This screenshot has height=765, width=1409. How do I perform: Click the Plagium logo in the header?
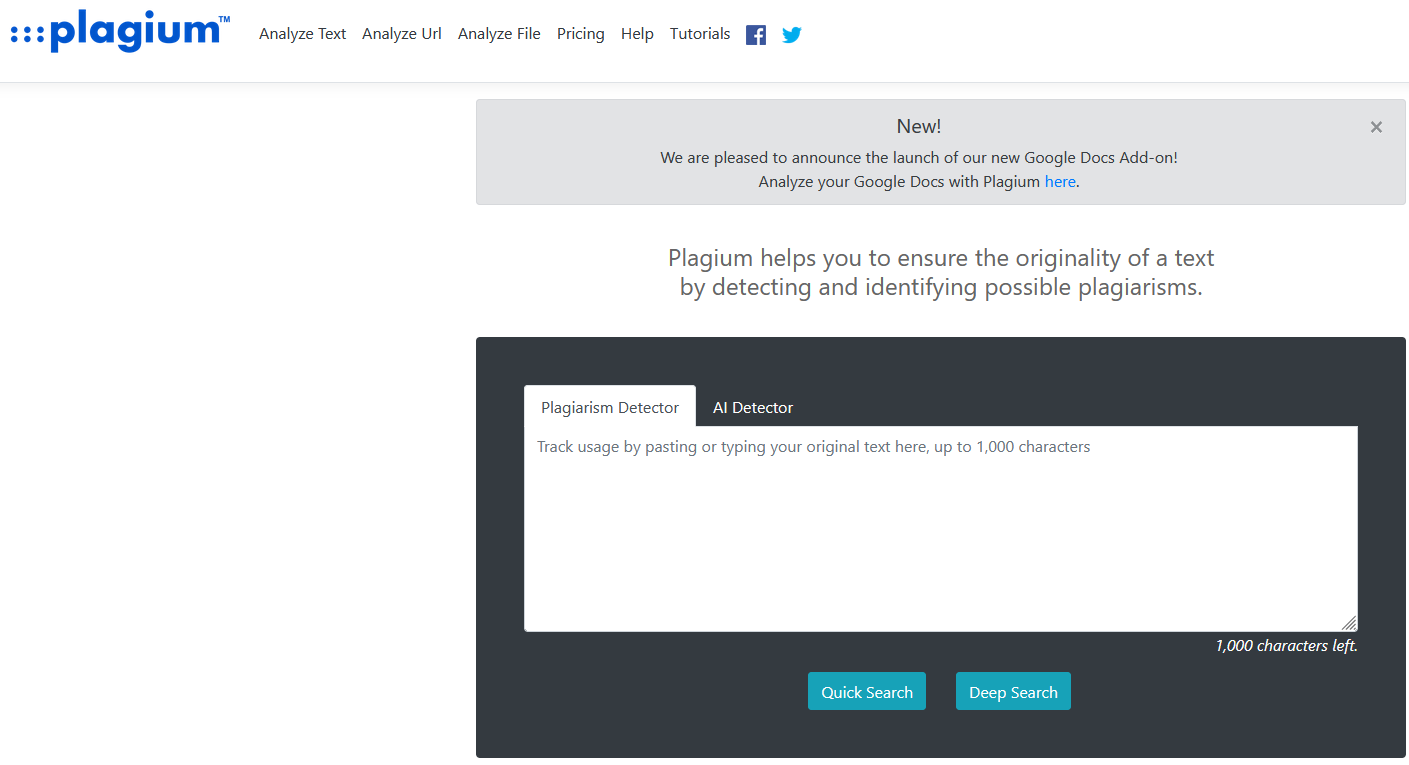[120, 31]
